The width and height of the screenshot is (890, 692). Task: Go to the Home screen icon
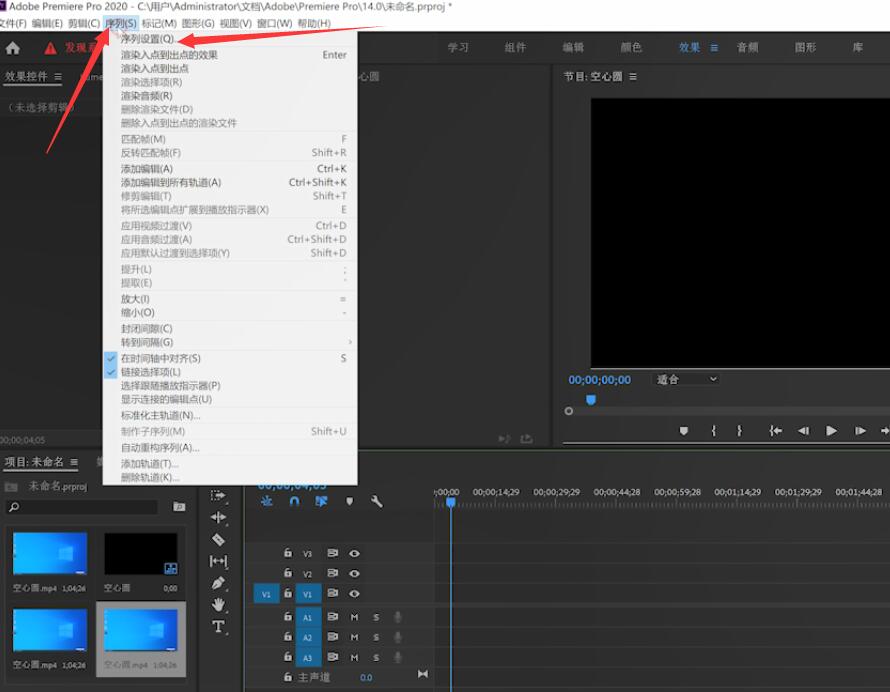click(12, 48)
